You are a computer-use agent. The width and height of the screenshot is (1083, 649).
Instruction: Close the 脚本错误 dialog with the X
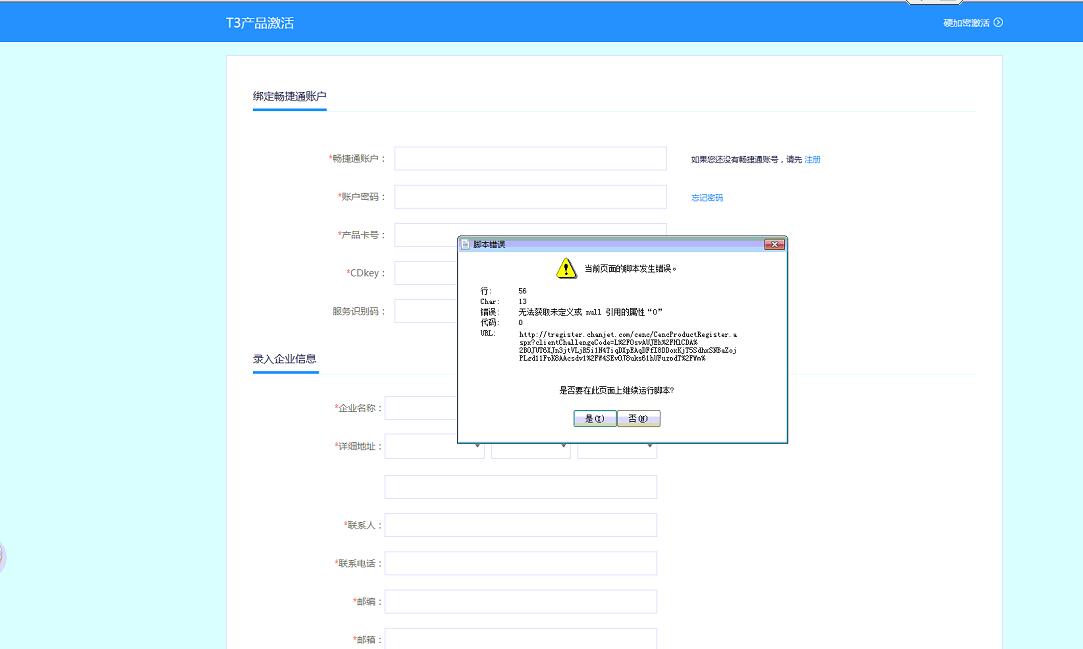click(774, 244)
